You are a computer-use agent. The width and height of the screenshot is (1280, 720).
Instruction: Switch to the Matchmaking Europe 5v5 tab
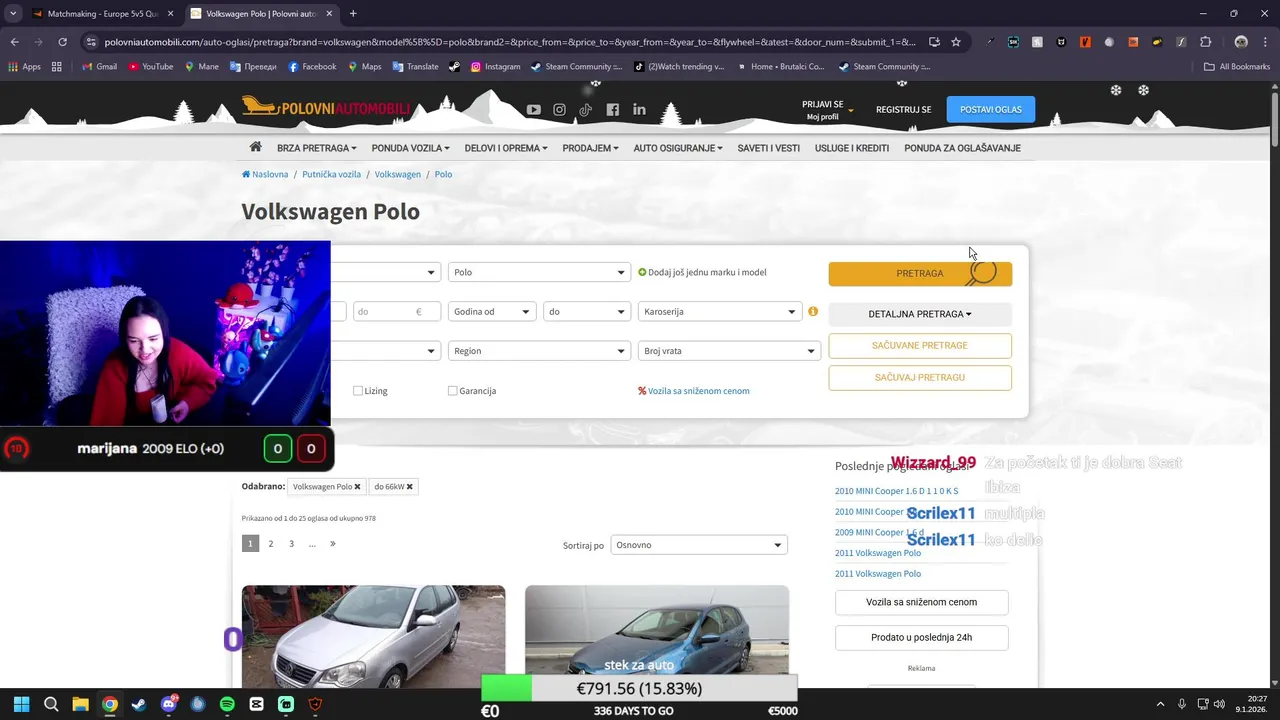click(x=103, y=14)
